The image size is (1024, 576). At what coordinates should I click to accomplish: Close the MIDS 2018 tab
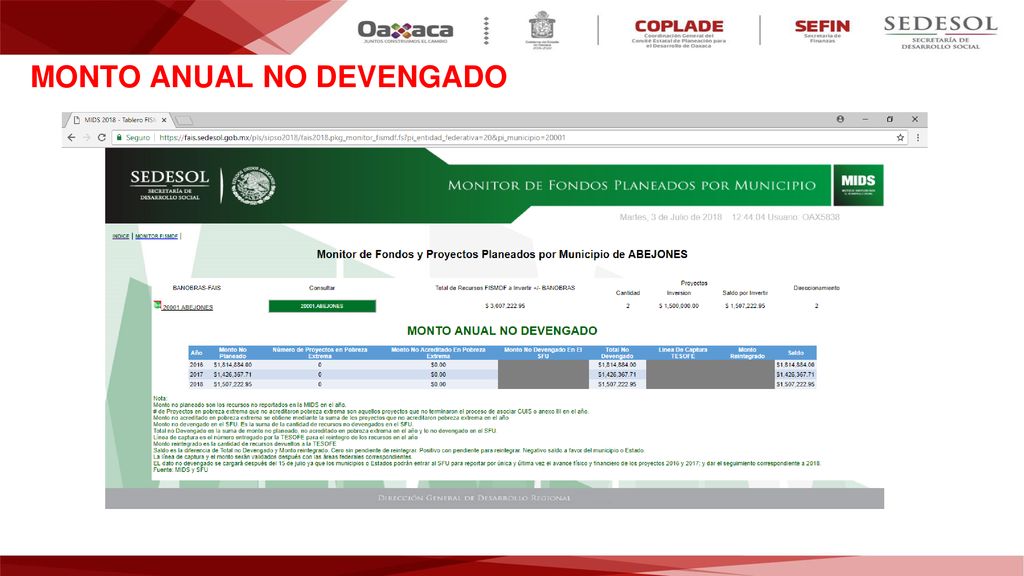[164, 120]
